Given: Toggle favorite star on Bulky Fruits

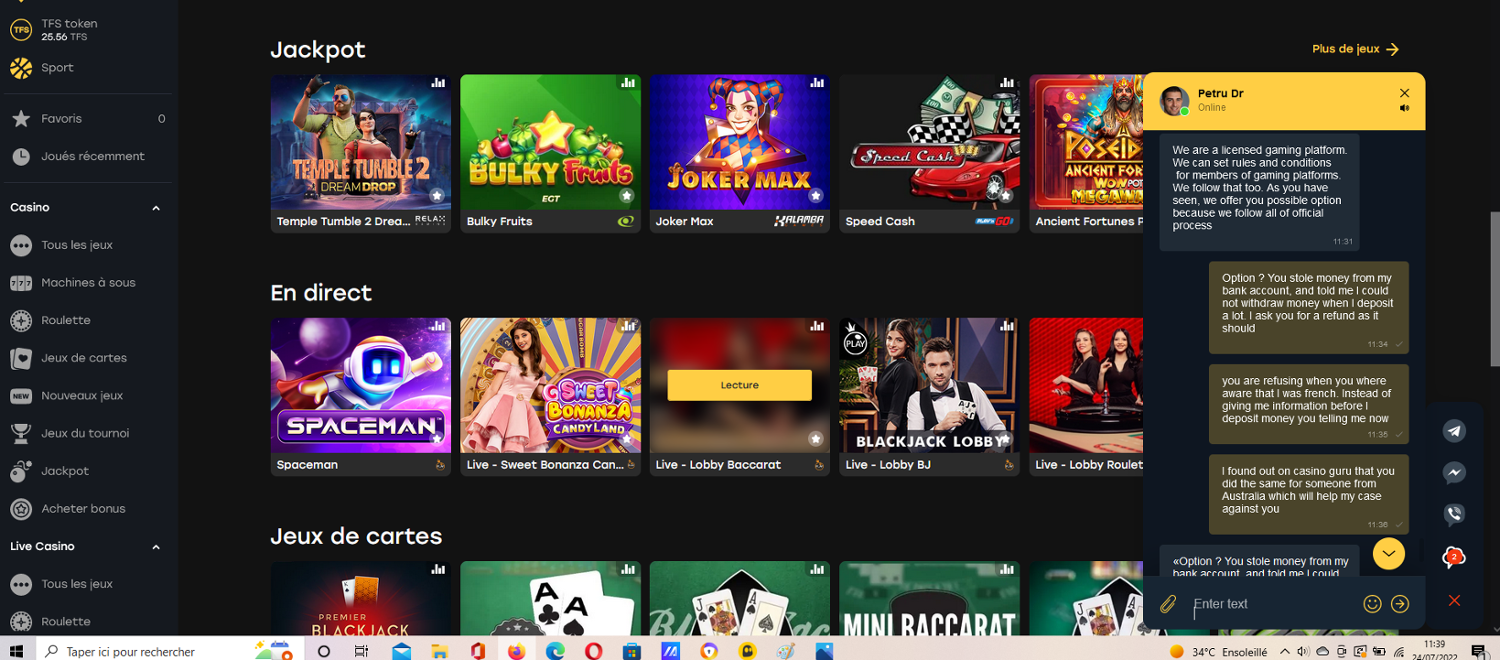Looking at the screenshot, I should click(x=626, y=196).
